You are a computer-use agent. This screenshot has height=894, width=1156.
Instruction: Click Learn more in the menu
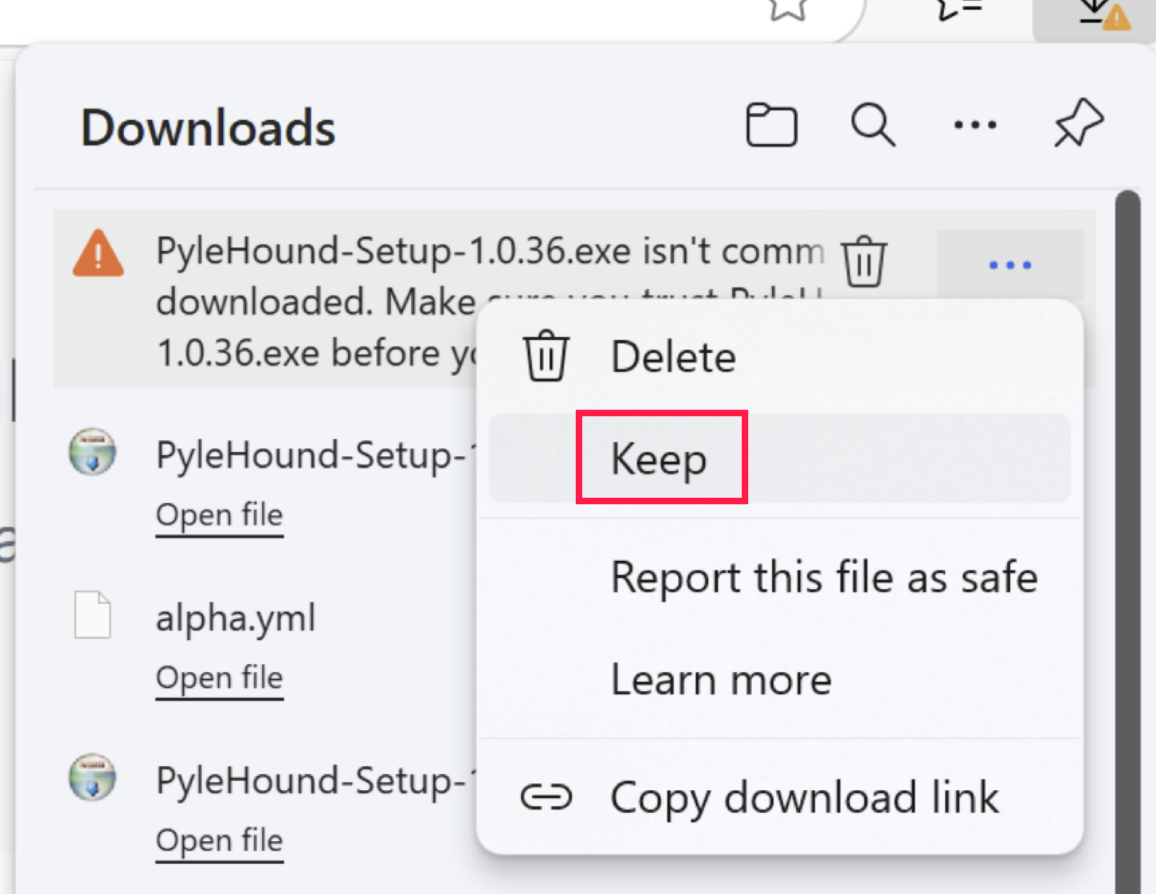click(721, 680)
